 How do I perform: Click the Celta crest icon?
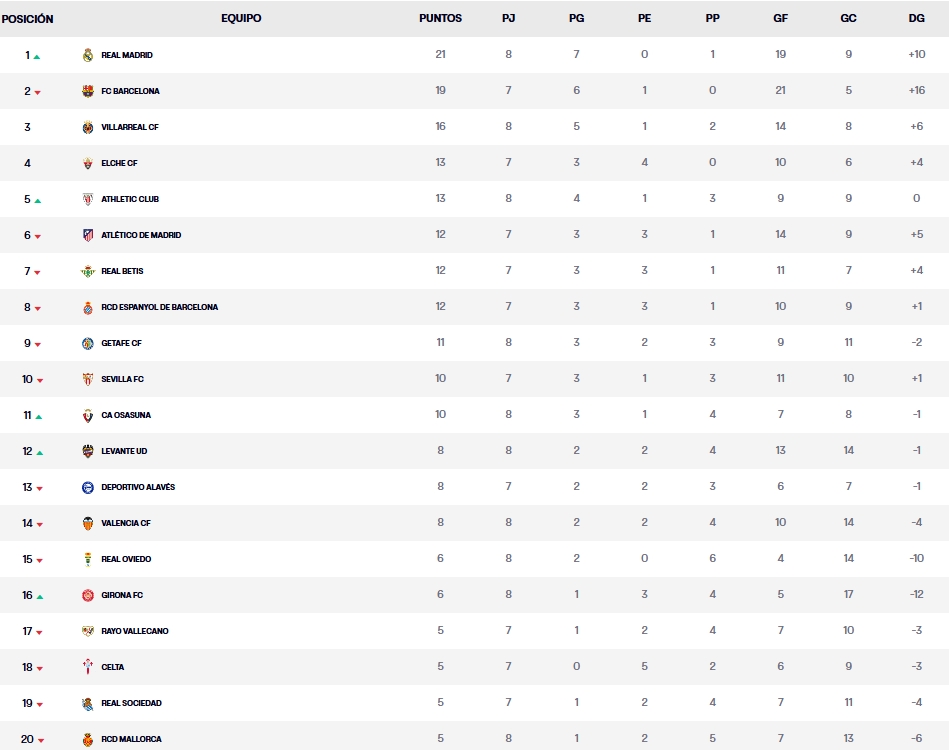pyautogui.click(x=88, y=667)
